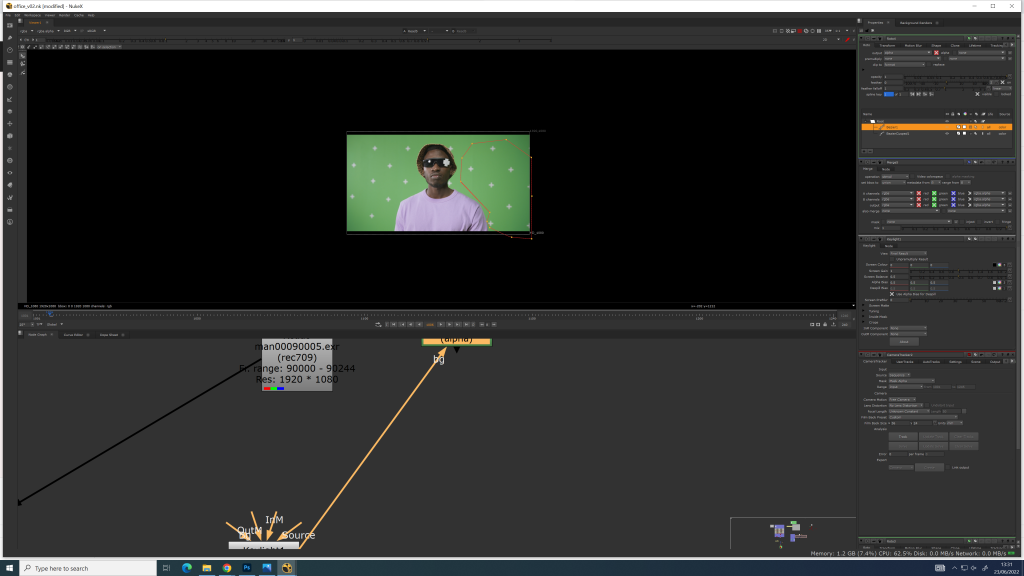Image resolution: width=1024 pixels, height=576 pixels.
Task: Switch to the Background Renders tab
Action: (x=916, y=23)
